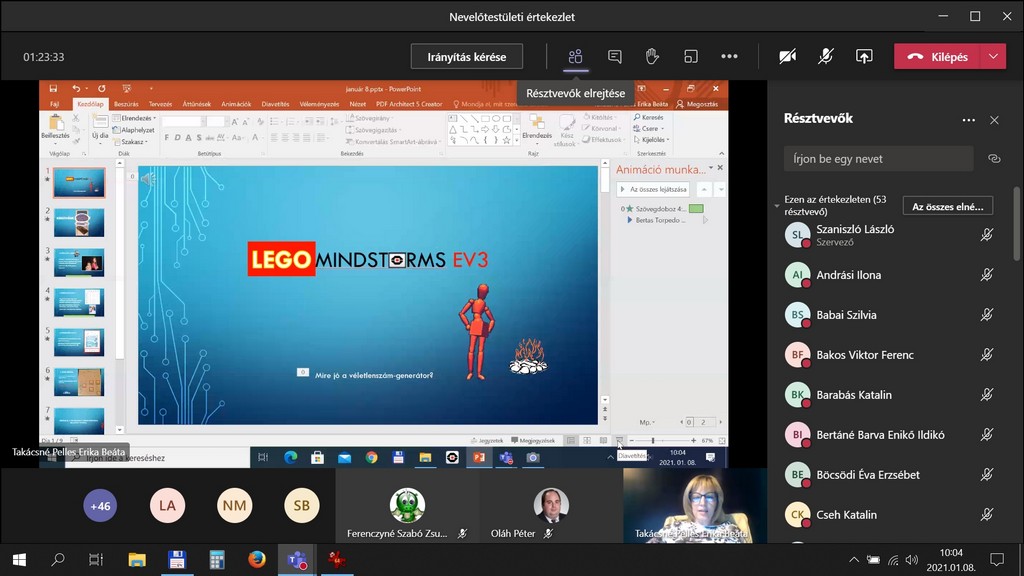Image resolution: width=1024 pixels, height=576 pixels.
Task: Select participant Bakos Viktor Ferenc
Action: (x=889, y=355)
